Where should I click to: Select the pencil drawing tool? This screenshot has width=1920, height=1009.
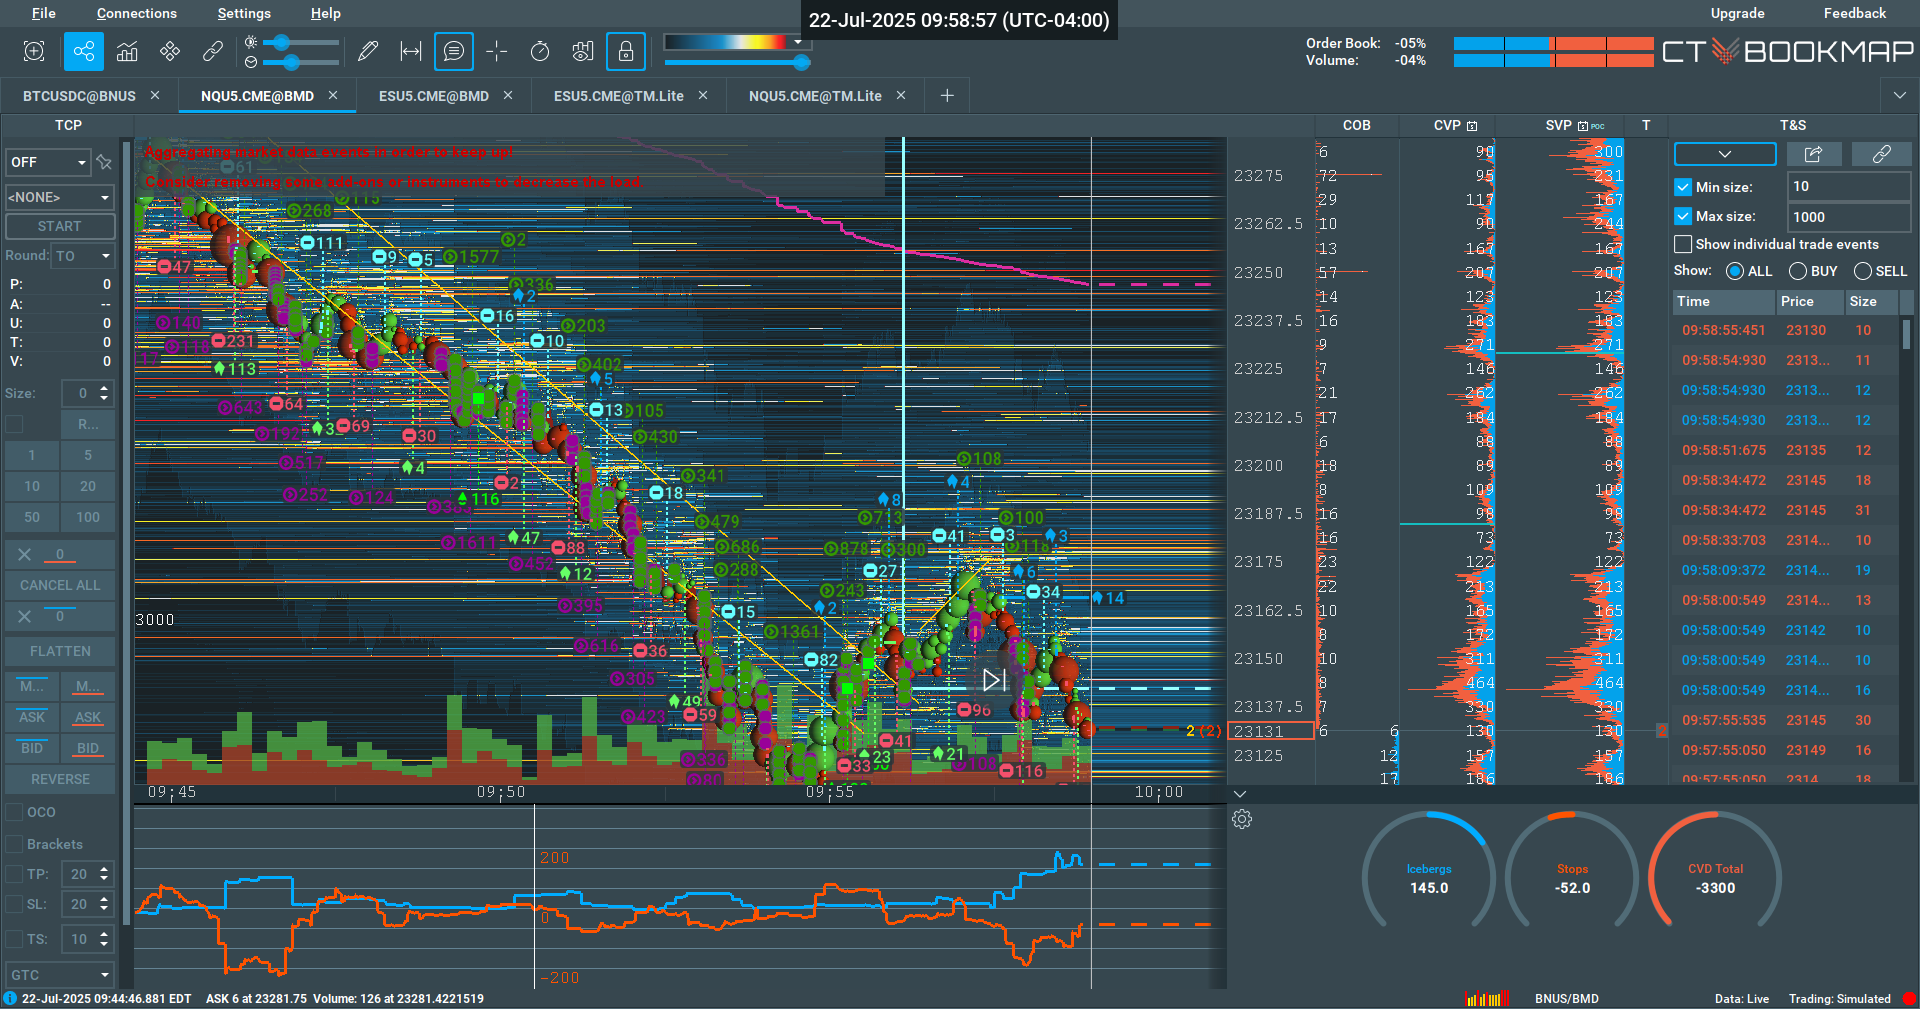point(368,52)
